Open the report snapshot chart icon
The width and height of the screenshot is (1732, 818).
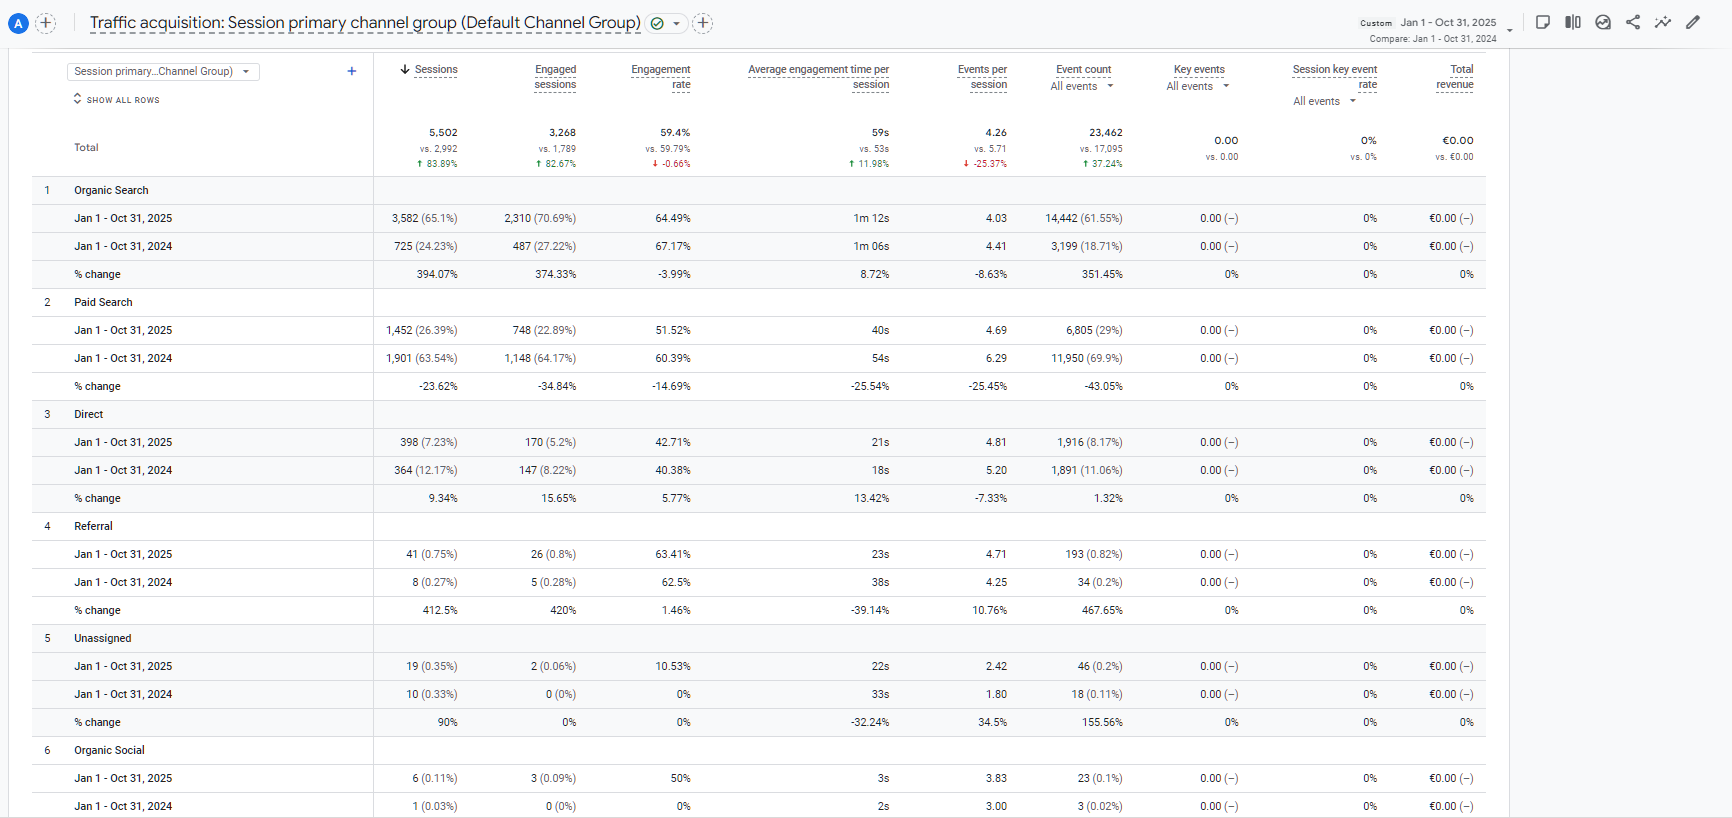[x=1603, y=22]
